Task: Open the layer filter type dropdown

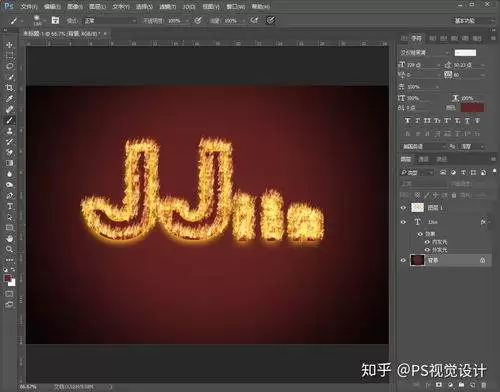Action: pos(417,172)
